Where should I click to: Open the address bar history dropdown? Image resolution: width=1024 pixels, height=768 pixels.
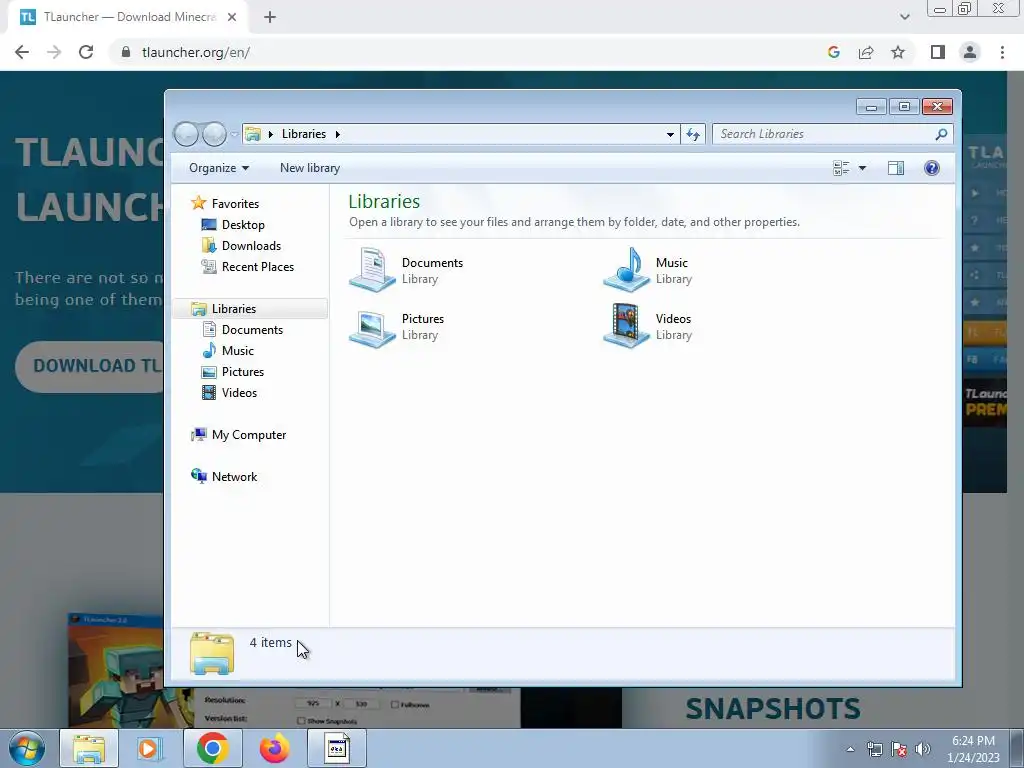(670, 134)
